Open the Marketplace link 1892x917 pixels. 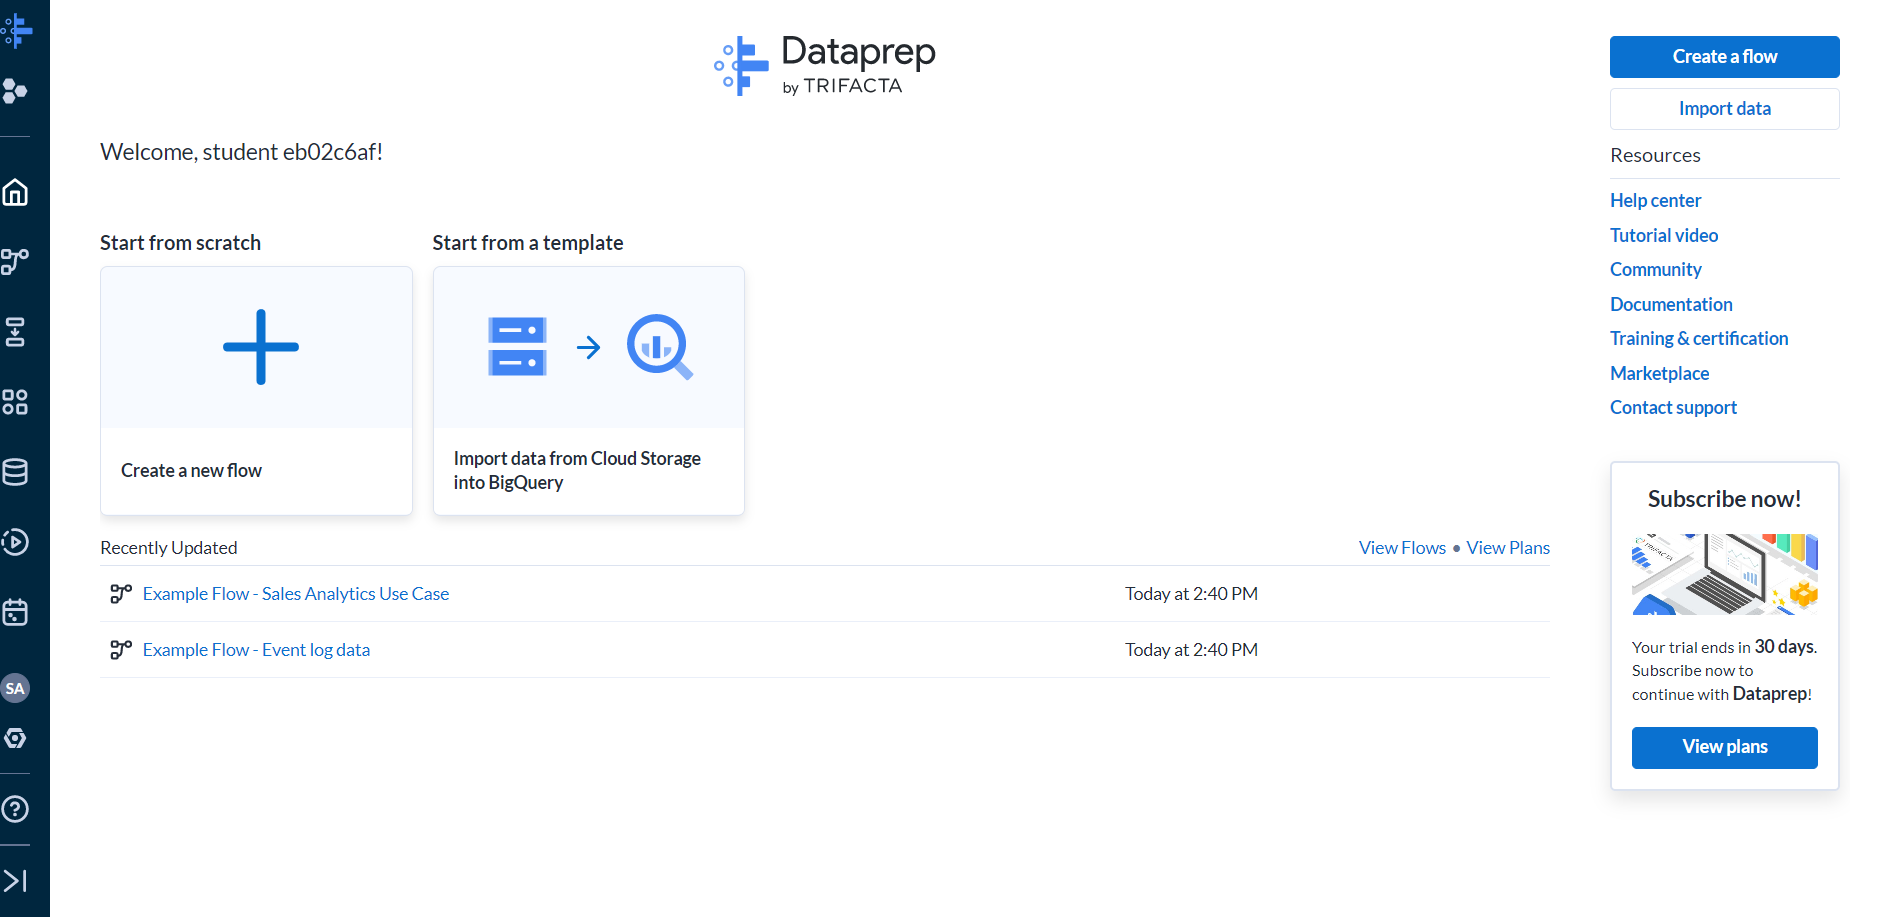1659,373
